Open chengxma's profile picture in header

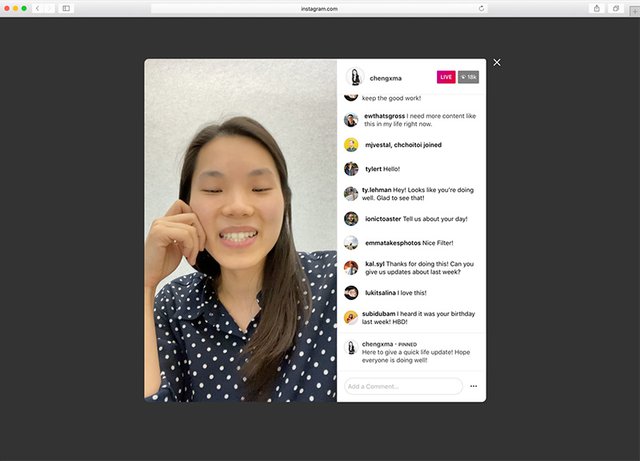pos(353,77)
